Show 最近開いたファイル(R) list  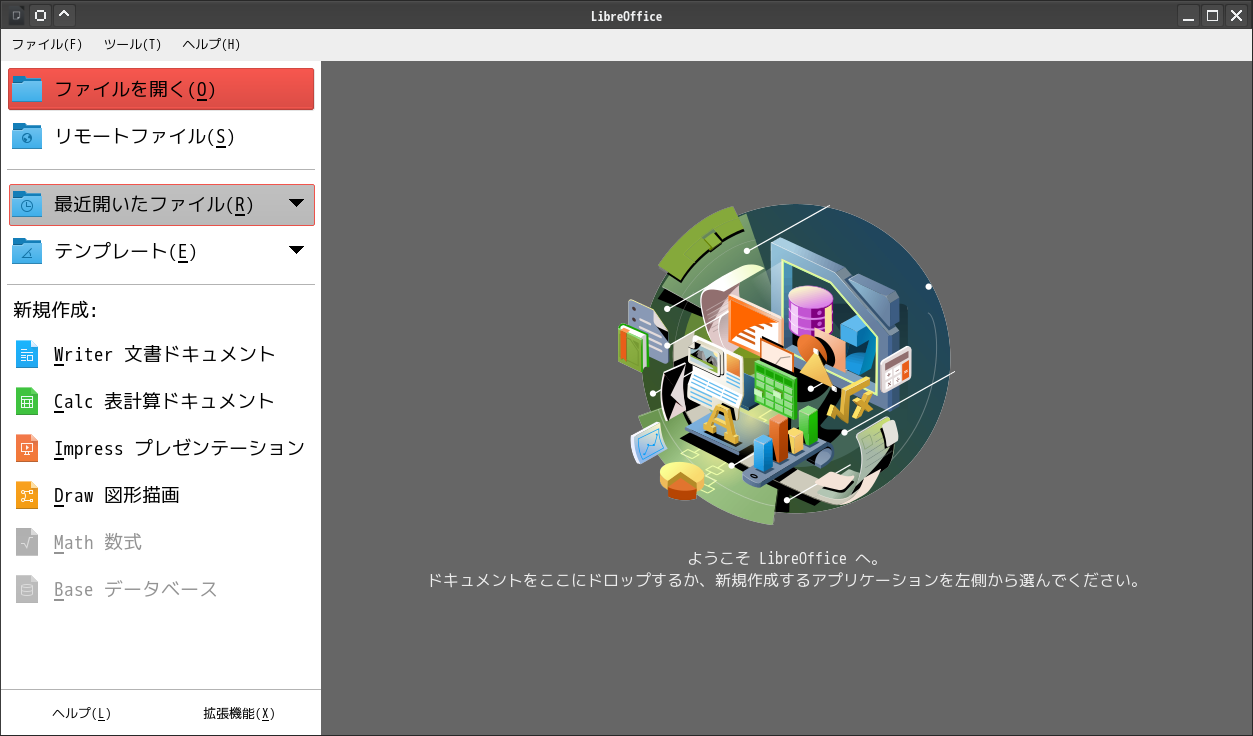(x=161, y=204)
